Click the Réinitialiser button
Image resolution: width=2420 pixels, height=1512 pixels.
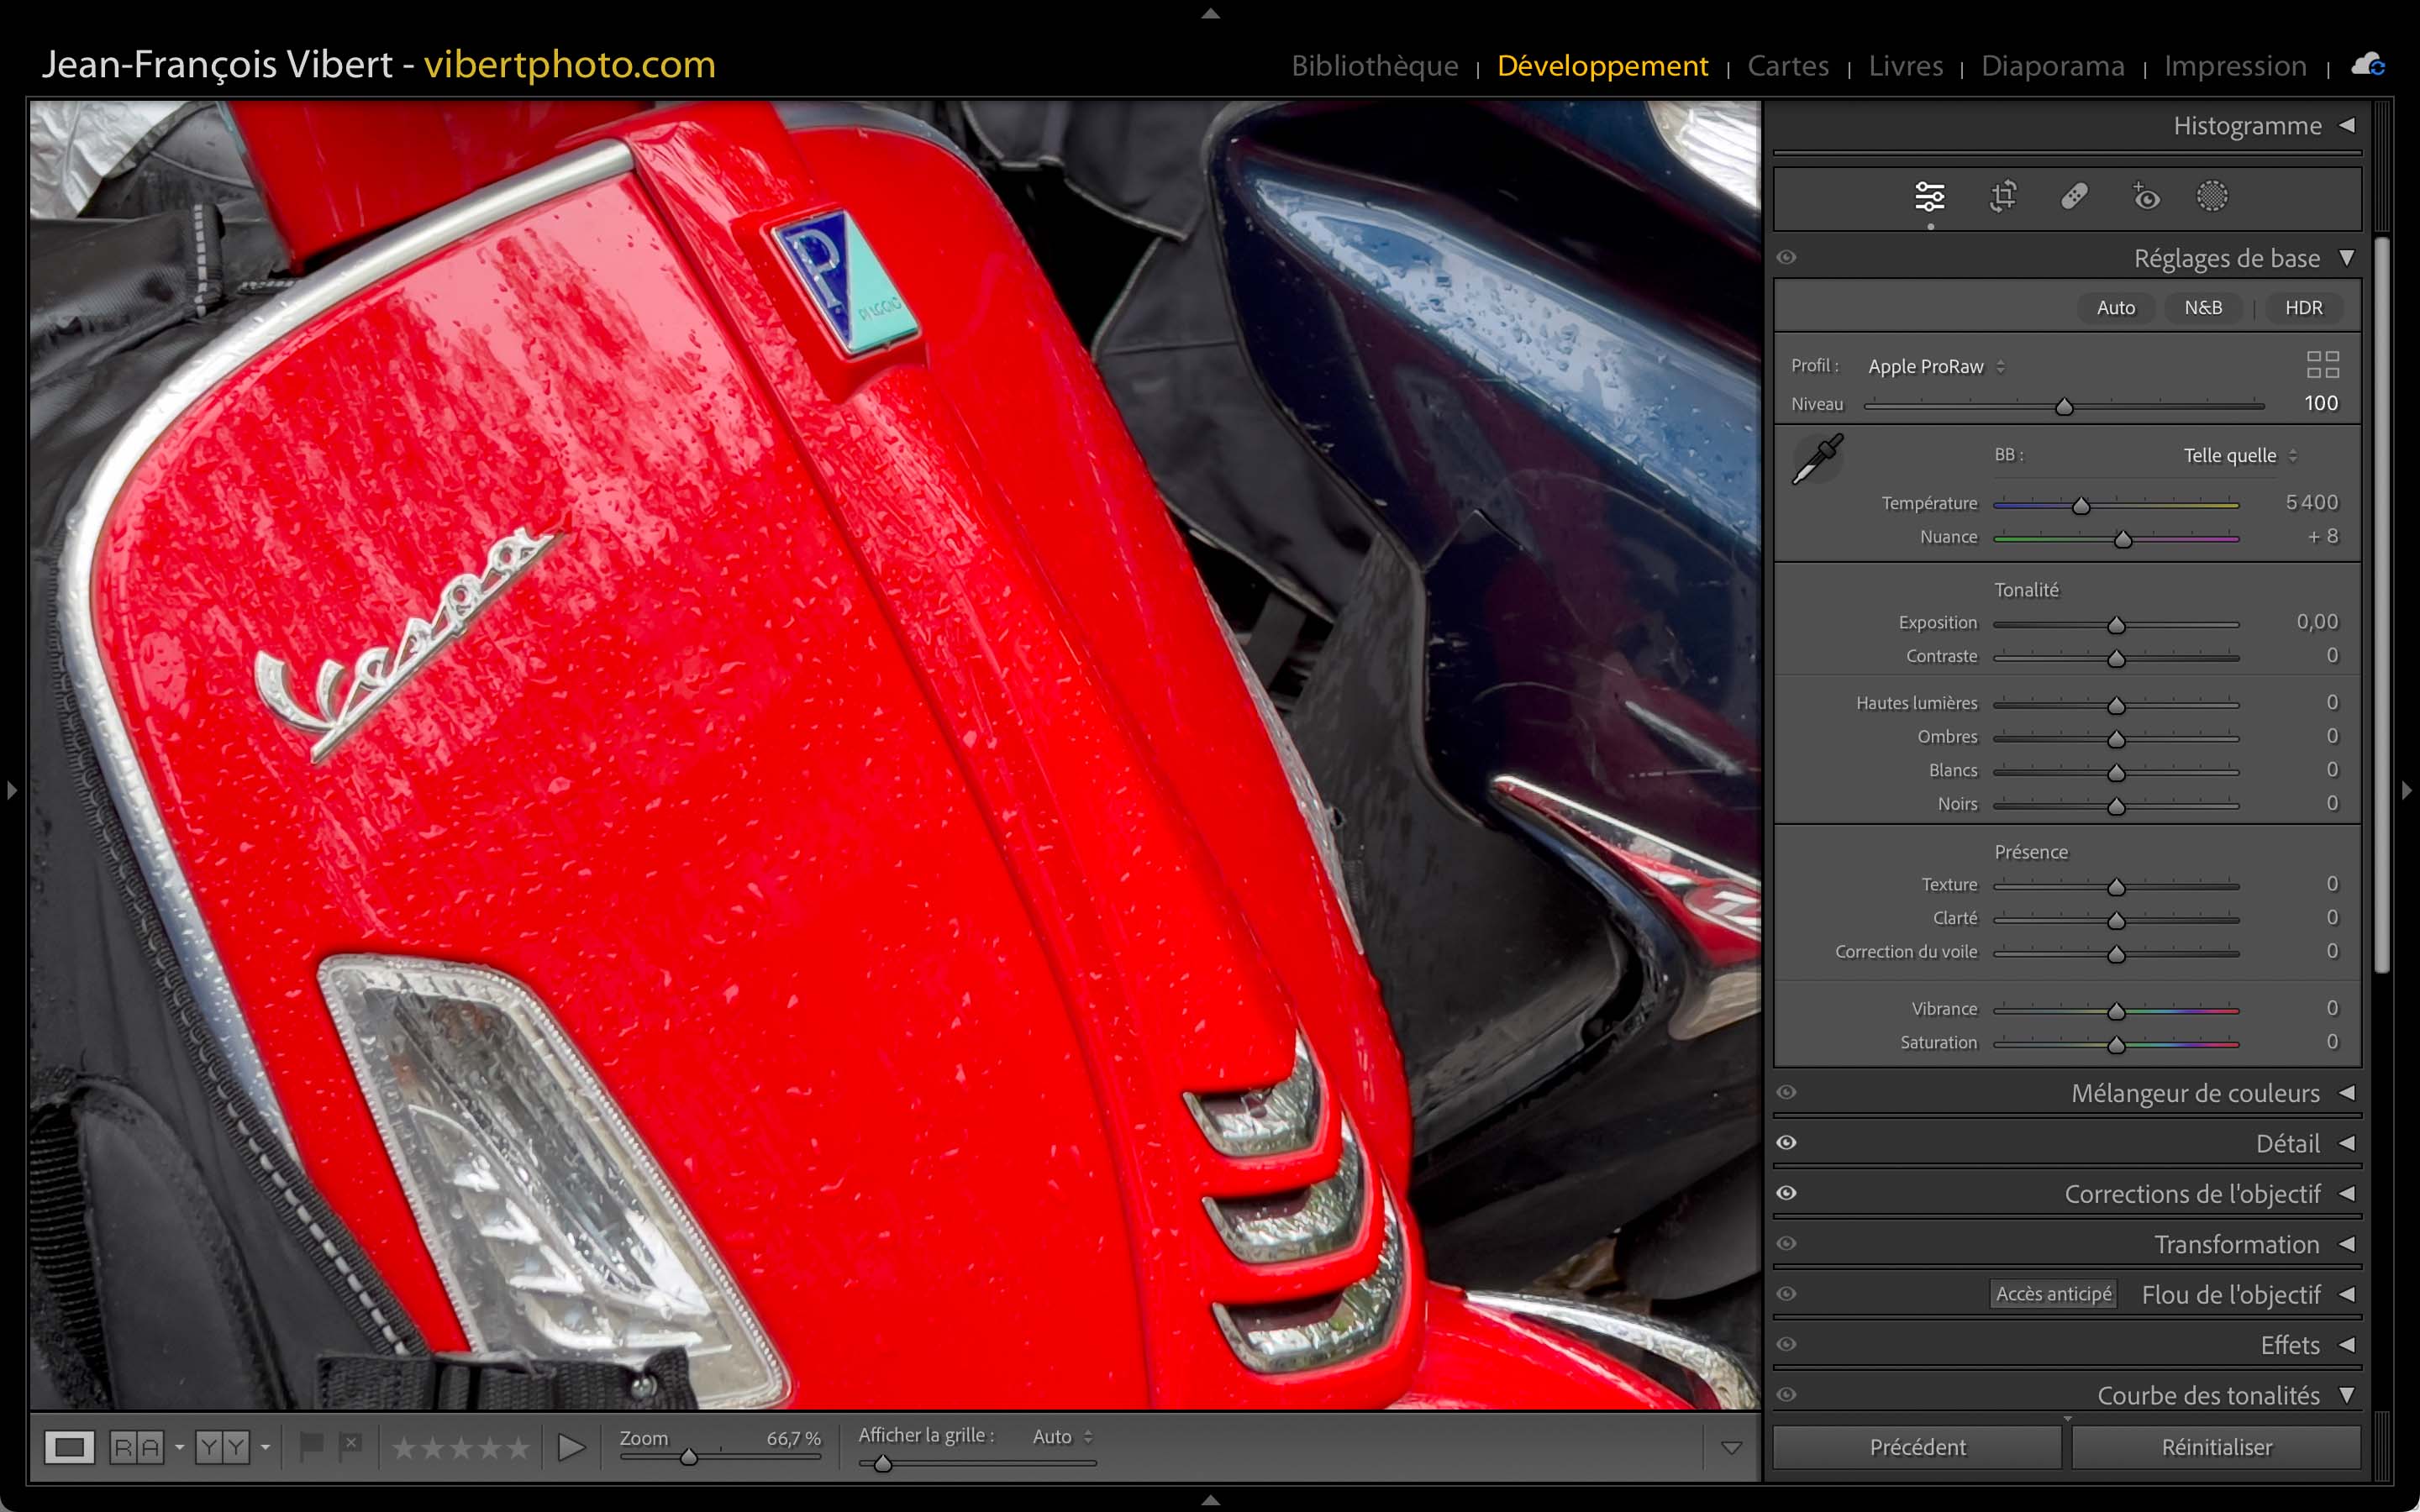[x=2216, y=1447]
